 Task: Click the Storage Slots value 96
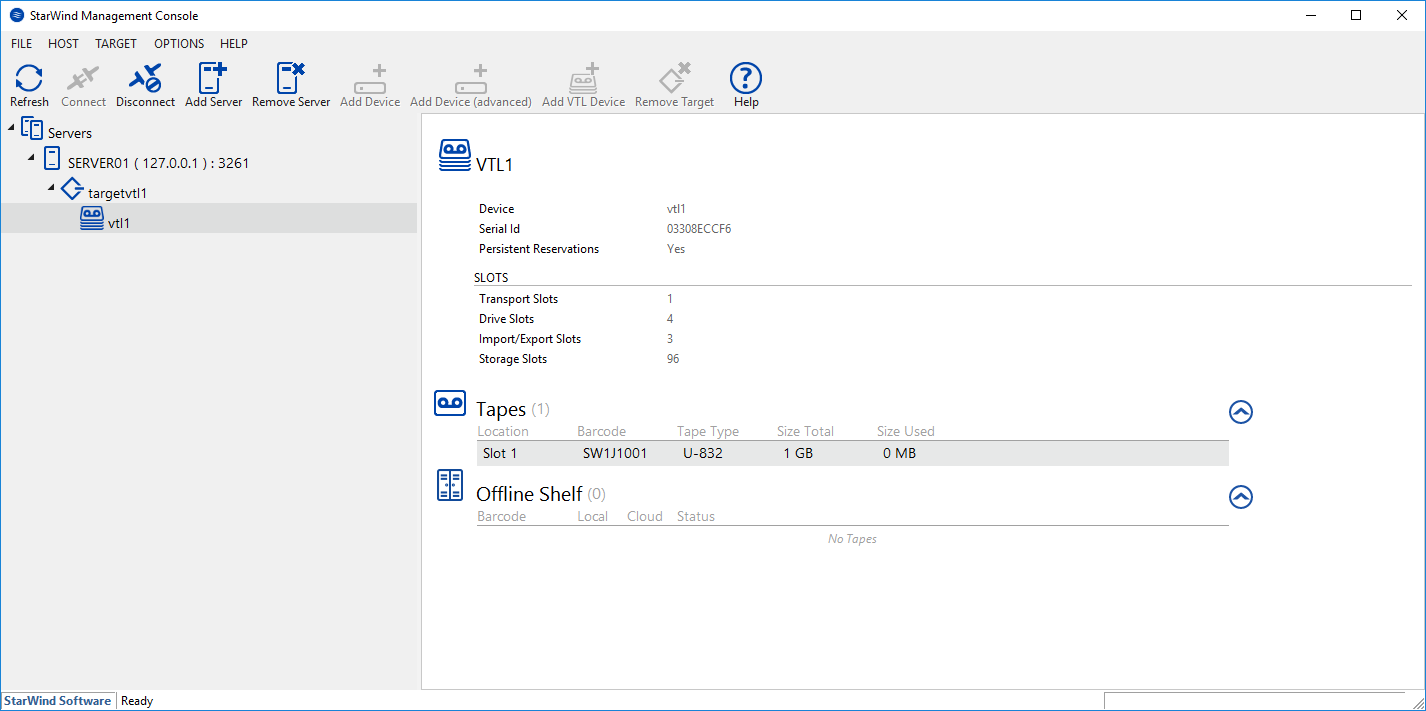673,359
